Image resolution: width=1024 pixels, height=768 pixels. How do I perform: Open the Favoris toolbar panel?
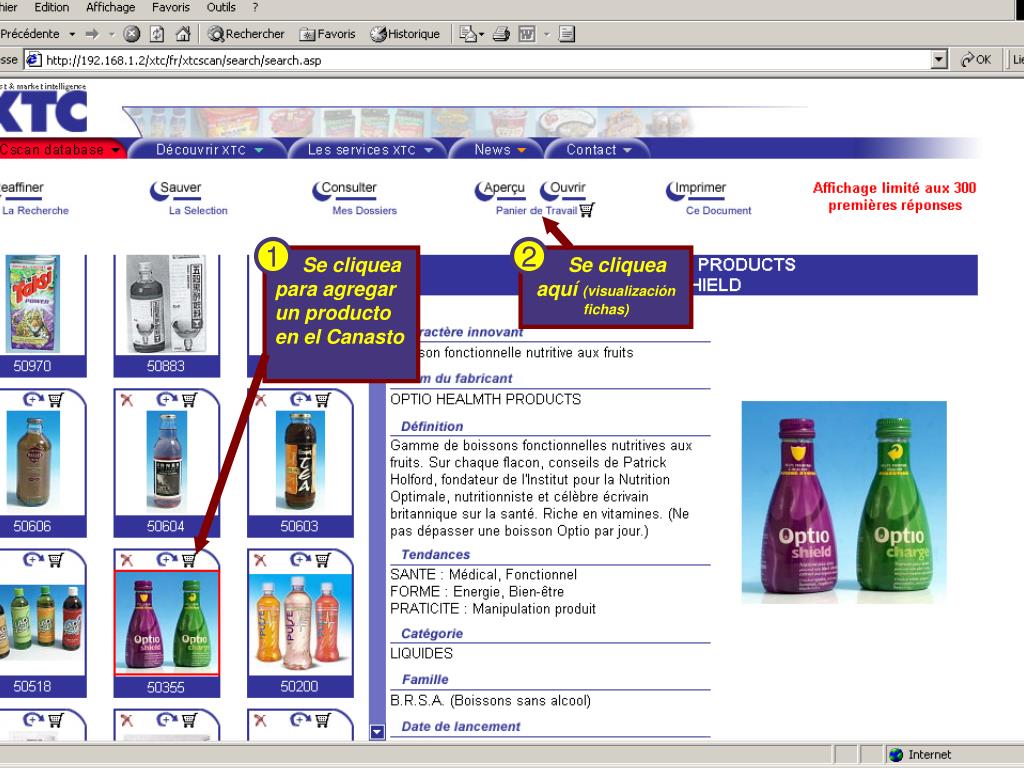(327, 34)
